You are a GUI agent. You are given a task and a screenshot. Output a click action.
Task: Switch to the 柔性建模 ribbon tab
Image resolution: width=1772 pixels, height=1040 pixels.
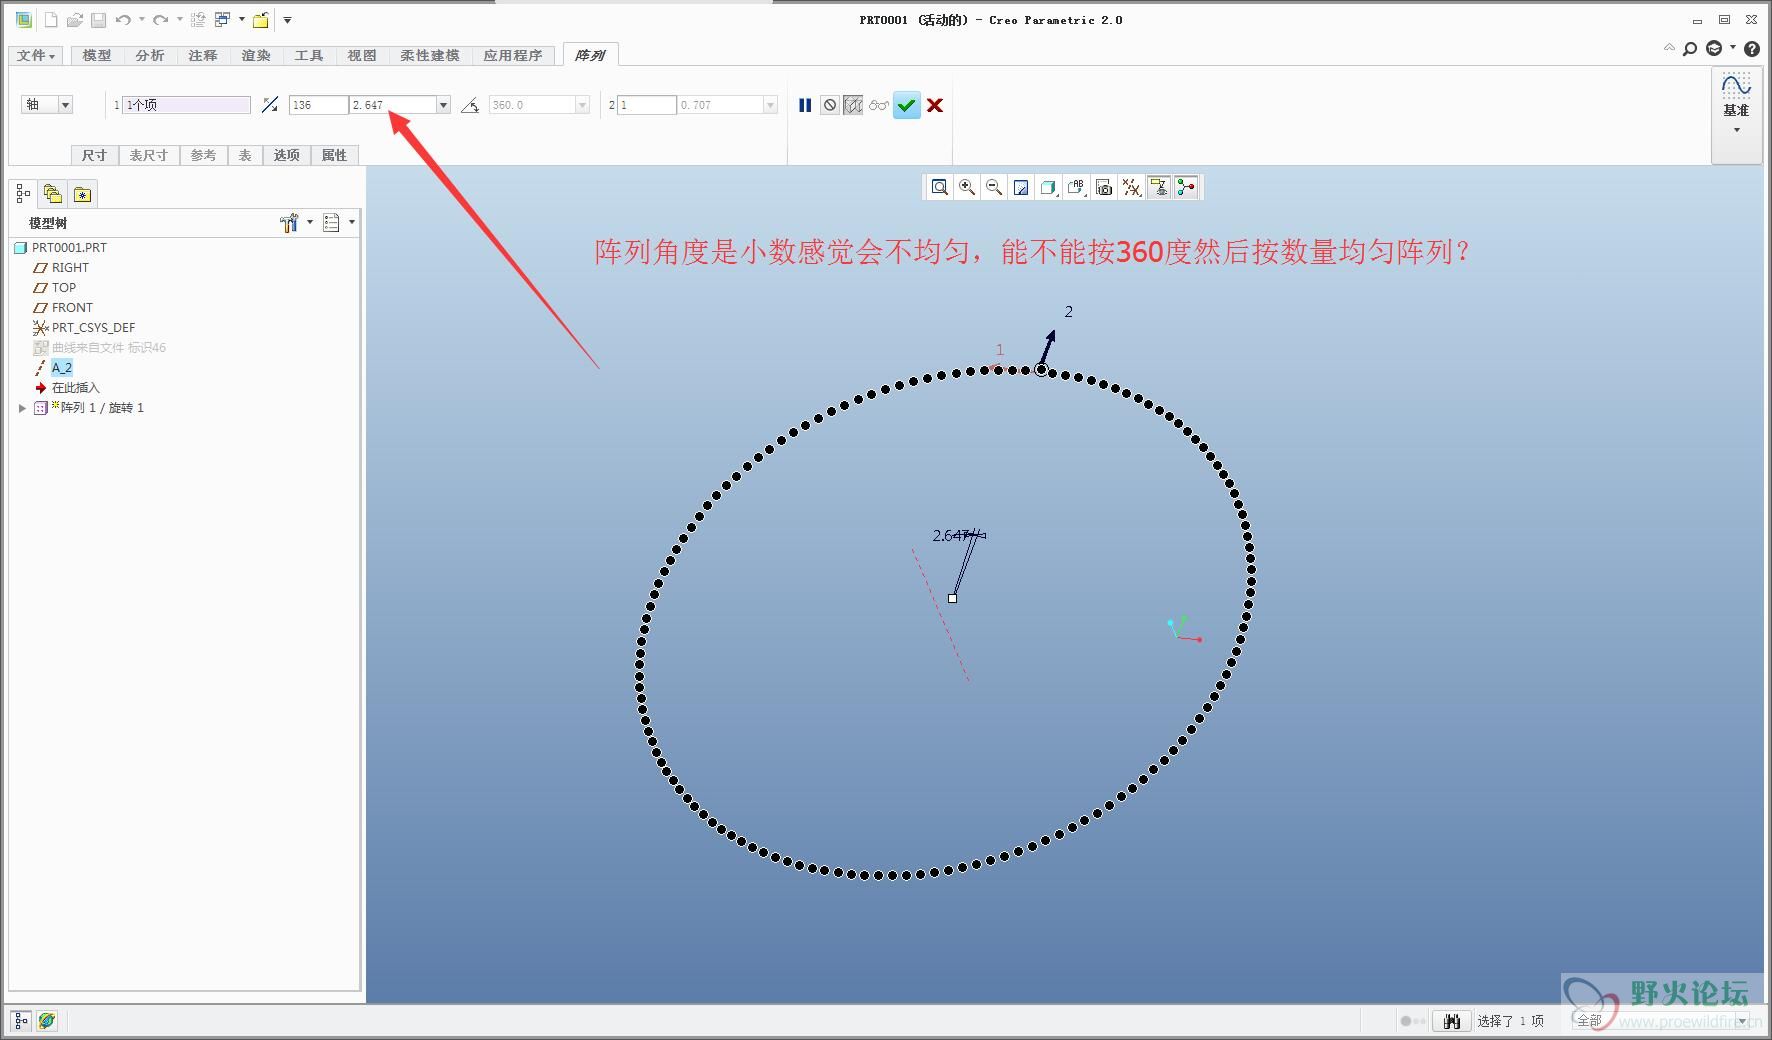click(x=430, y=56)
